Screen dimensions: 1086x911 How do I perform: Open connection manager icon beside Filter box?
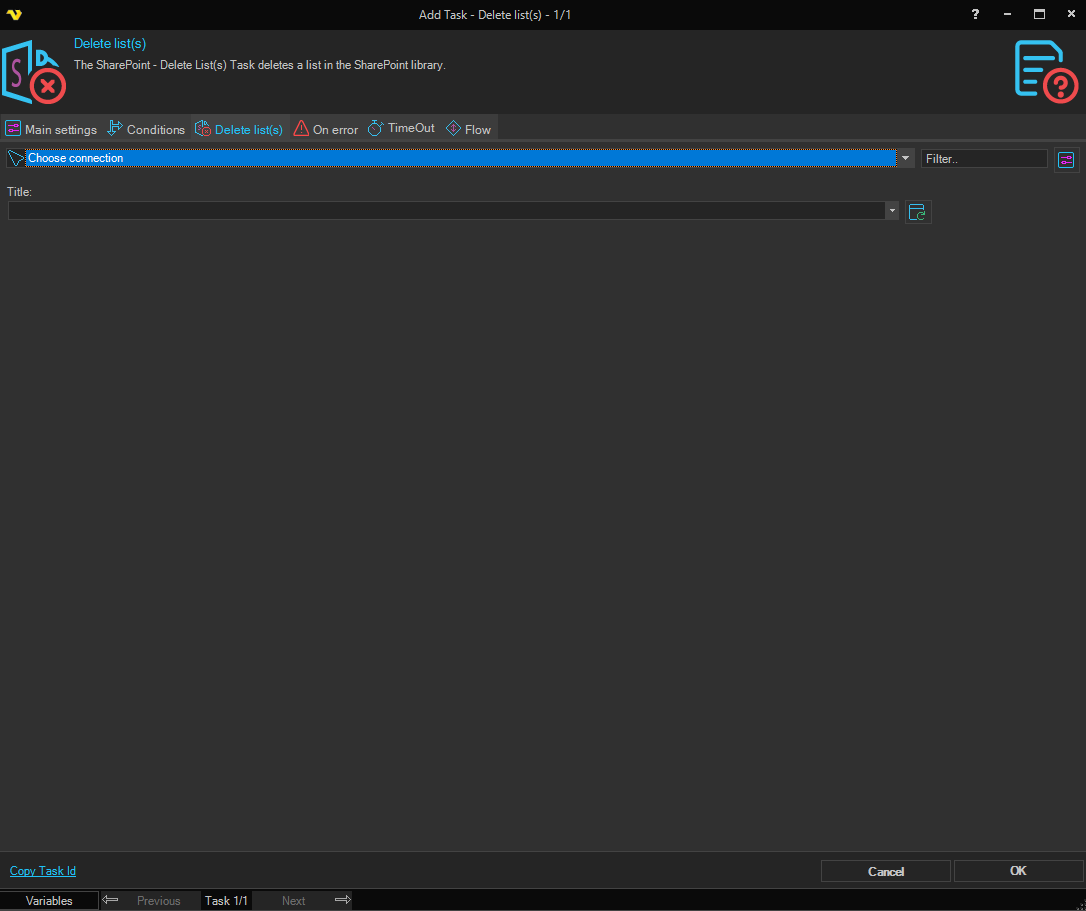(1066, 160)
